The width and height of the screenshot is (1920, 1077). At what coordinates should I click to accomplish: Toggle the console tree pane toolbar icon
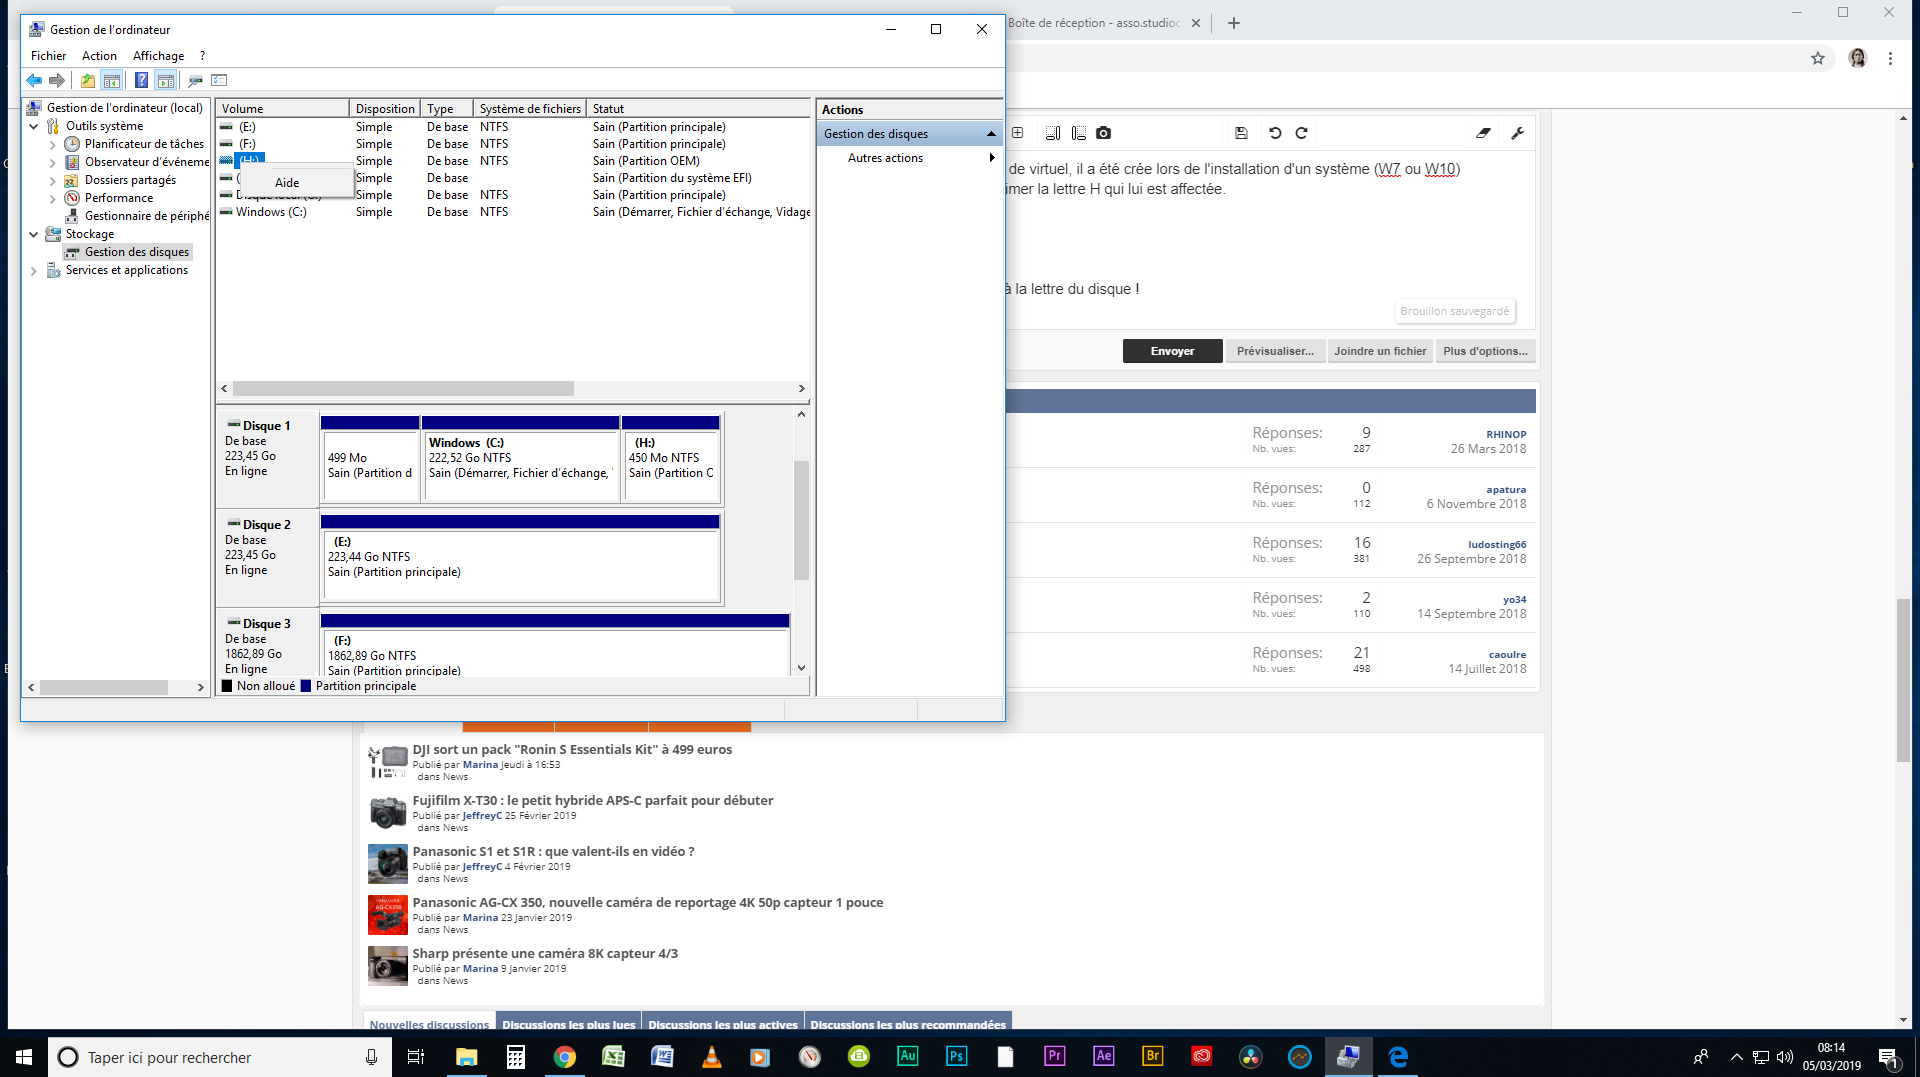[x=112, y=80]
